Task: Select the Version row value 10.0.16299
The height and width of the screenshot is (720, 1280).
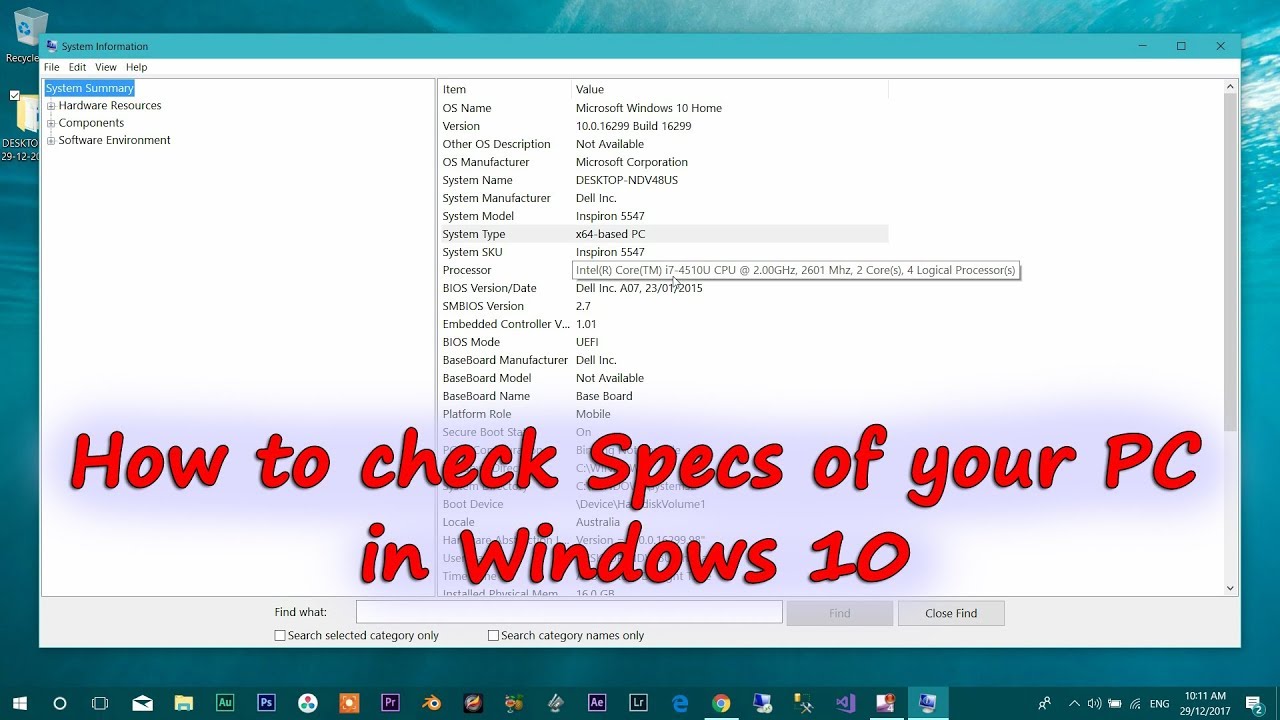Action: pyautogui.click(x=633, y=126)
